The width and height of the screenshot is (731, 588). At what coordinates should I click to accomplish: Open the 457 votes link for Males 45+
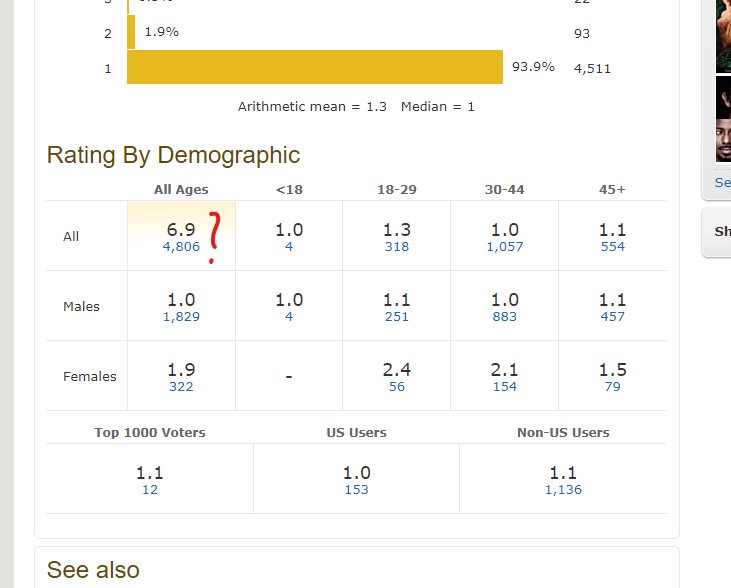pyautogui.click(x=613, y=317)
